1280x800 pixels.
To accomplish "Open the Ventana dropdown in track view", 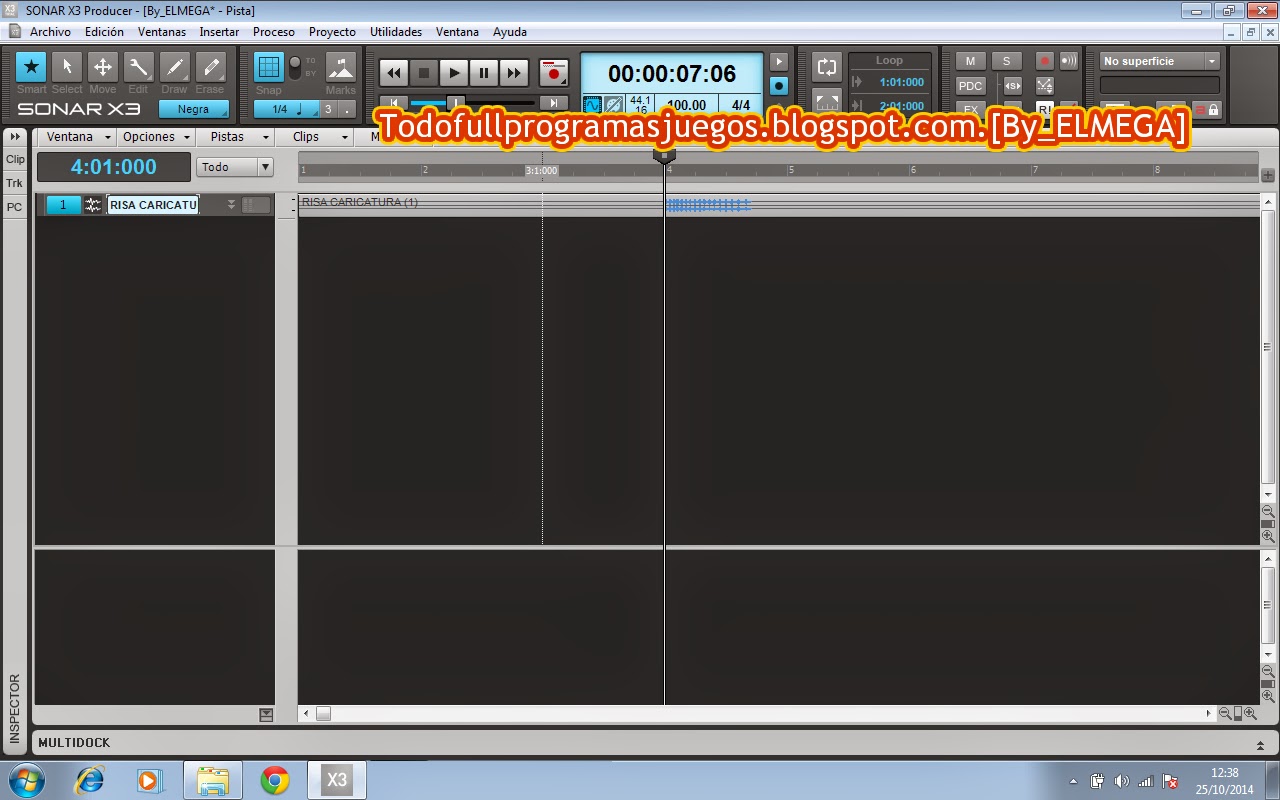I will 78,137.
